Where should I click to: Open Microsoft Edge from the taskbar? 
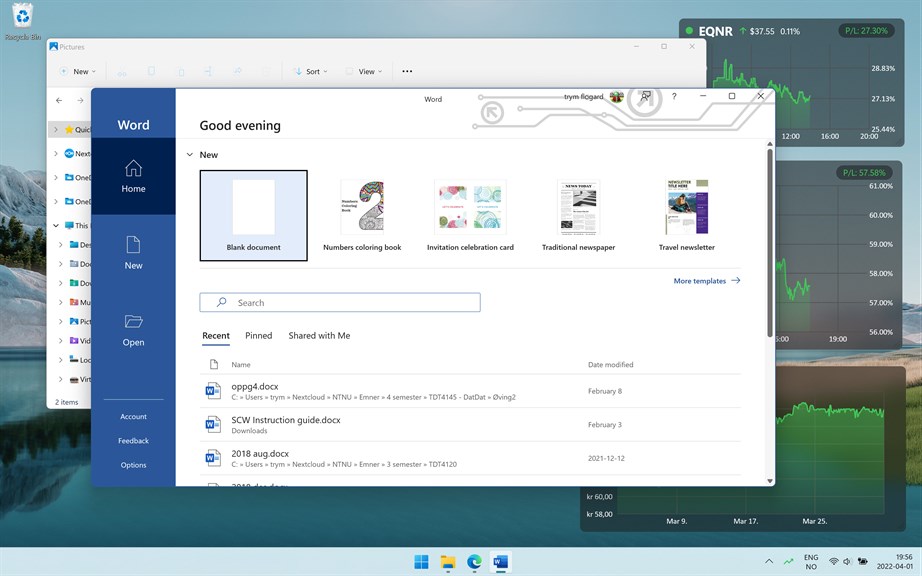473,561
